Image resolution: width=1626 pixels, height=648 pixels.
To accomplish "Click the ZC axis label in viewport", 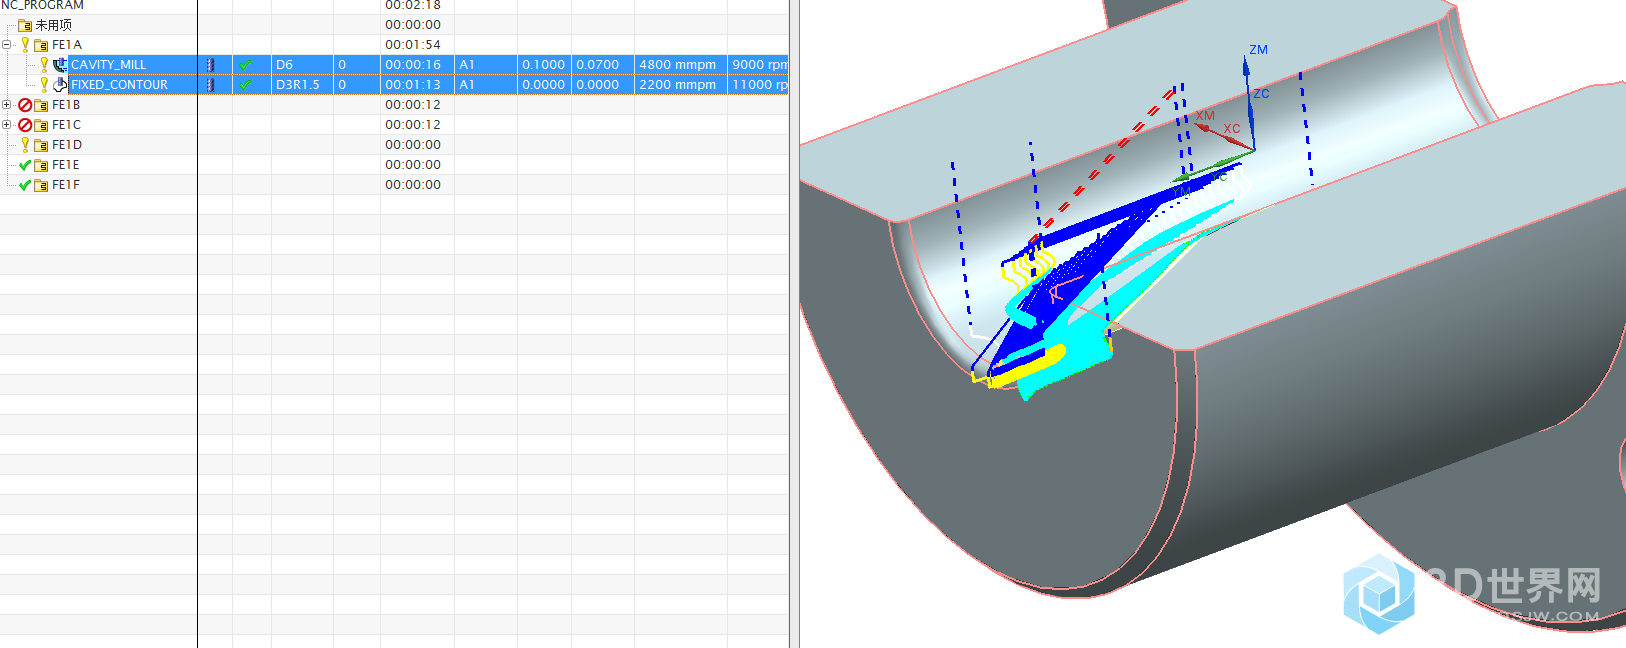I will (x=1261, y=94).
